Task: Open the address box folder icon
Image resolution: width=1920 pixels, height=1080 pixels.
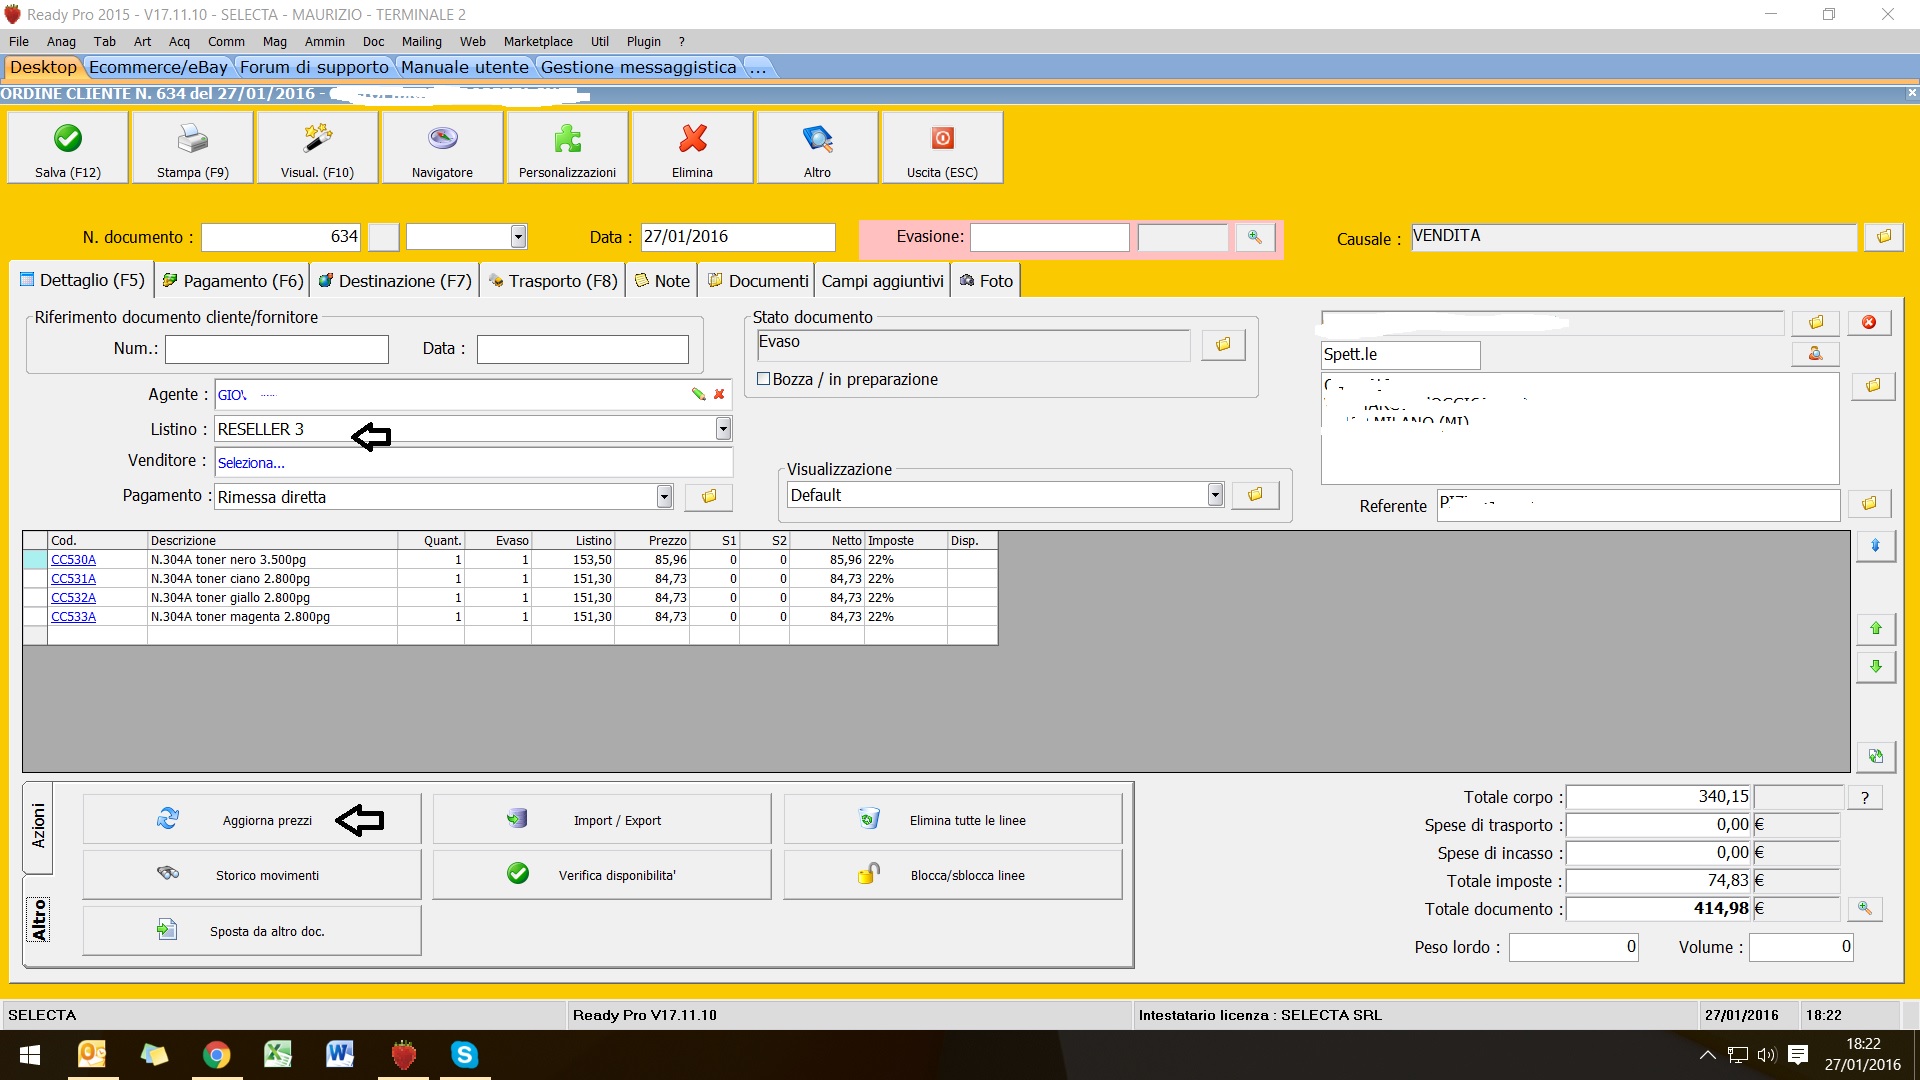Action: point(1873,386)
